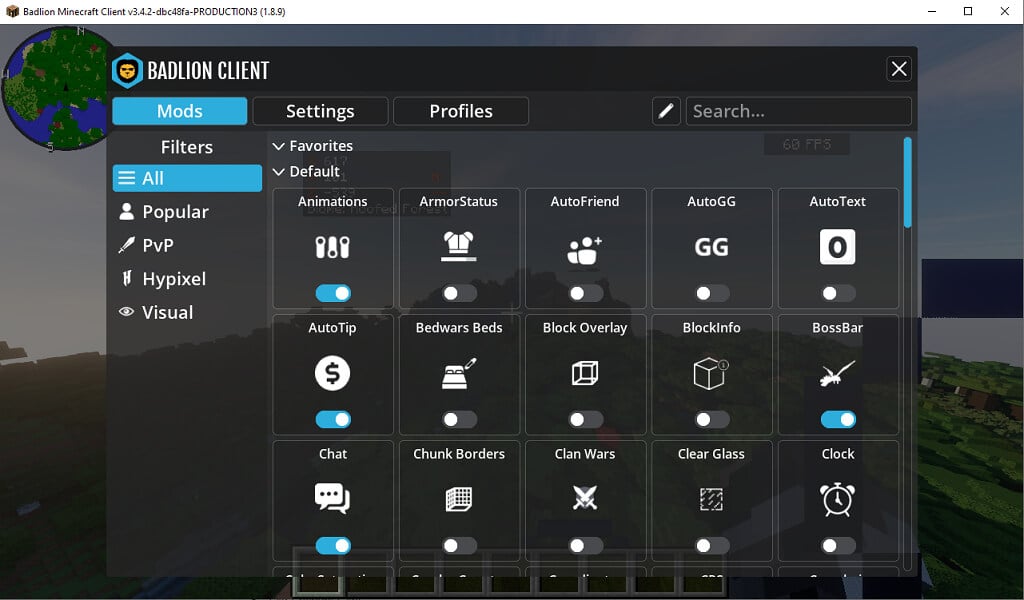
Task: Select the Popular filter
Action: [x=187, y=212]
